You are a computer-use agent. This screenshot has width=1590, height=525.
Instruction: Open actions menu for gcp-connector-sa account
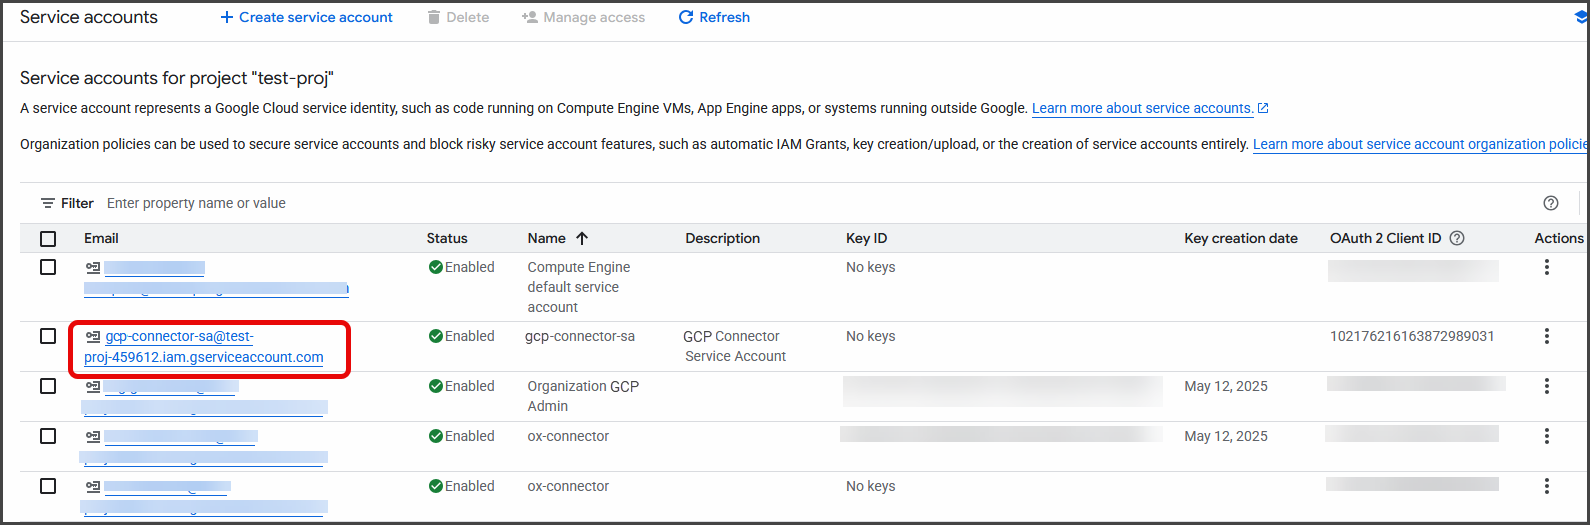(x=1546, y=336)
